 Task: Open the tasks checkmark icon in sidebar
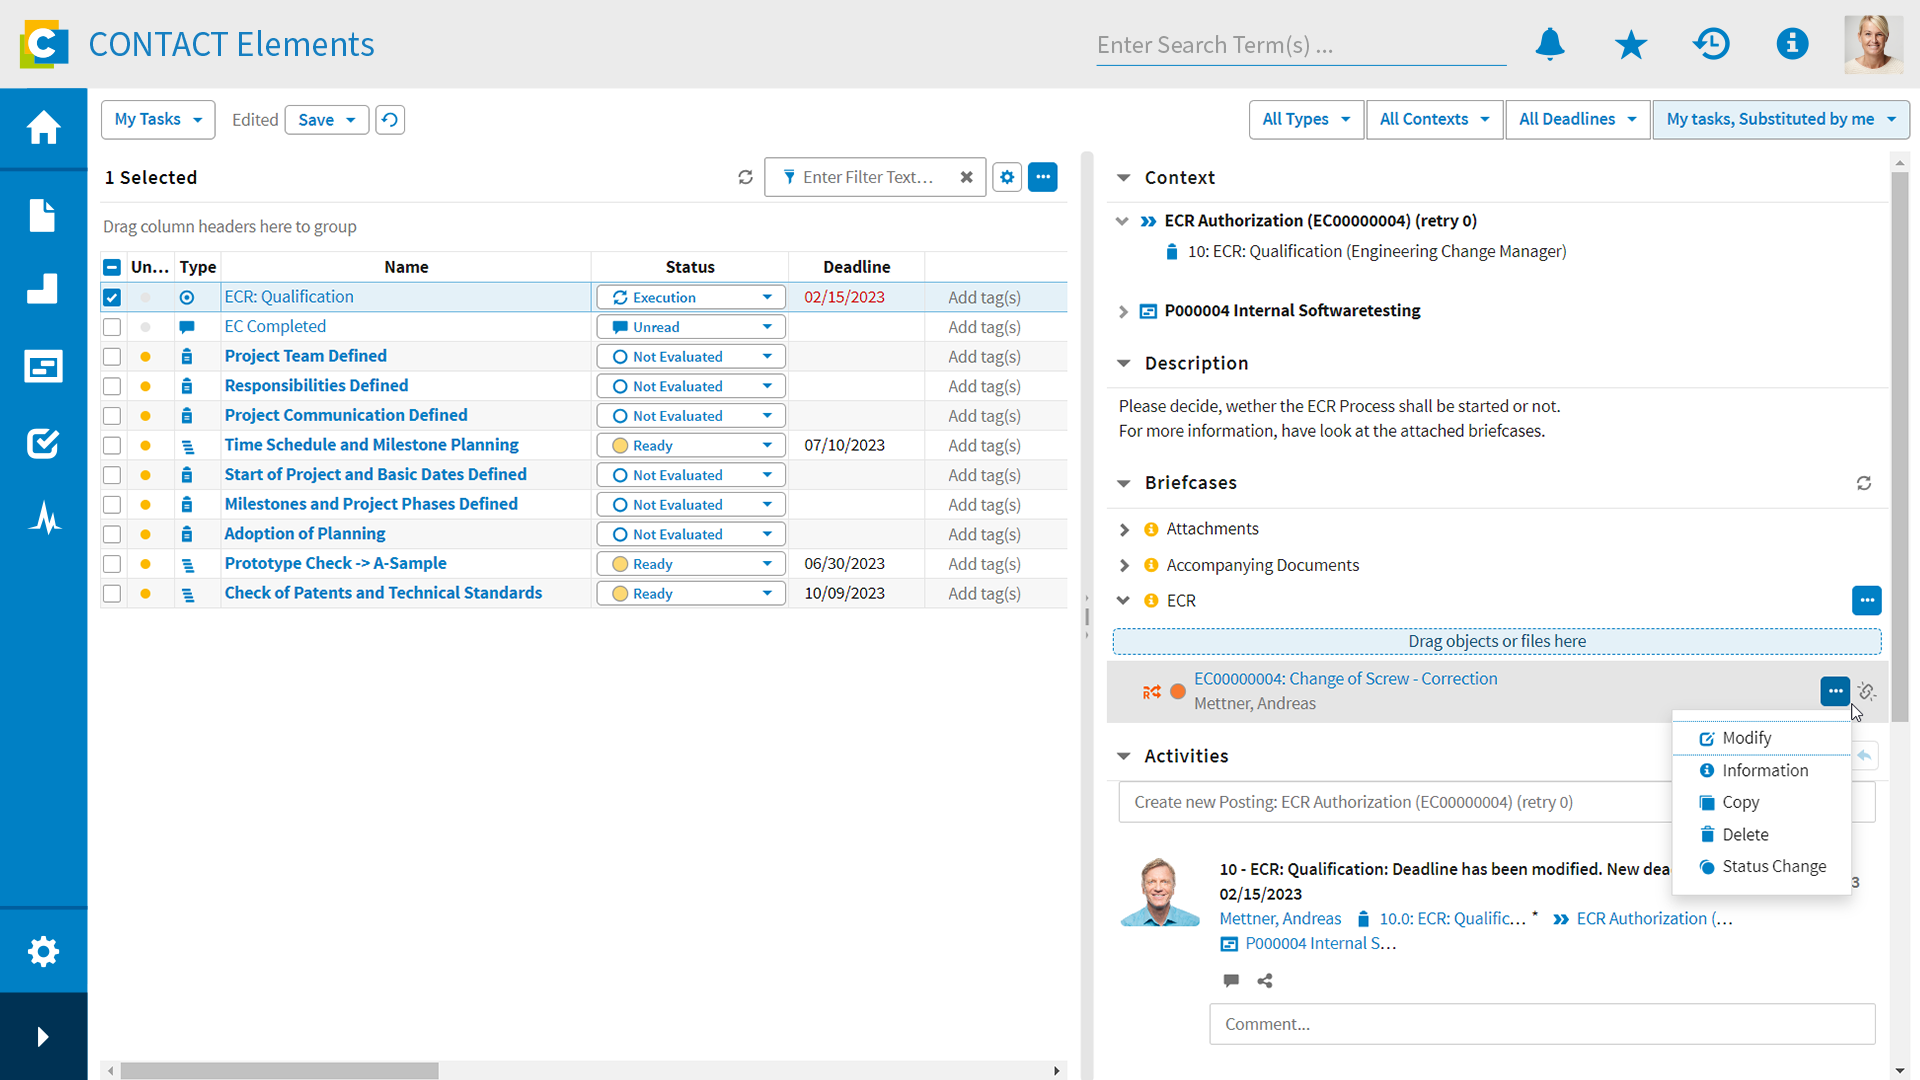click(43, 442)
